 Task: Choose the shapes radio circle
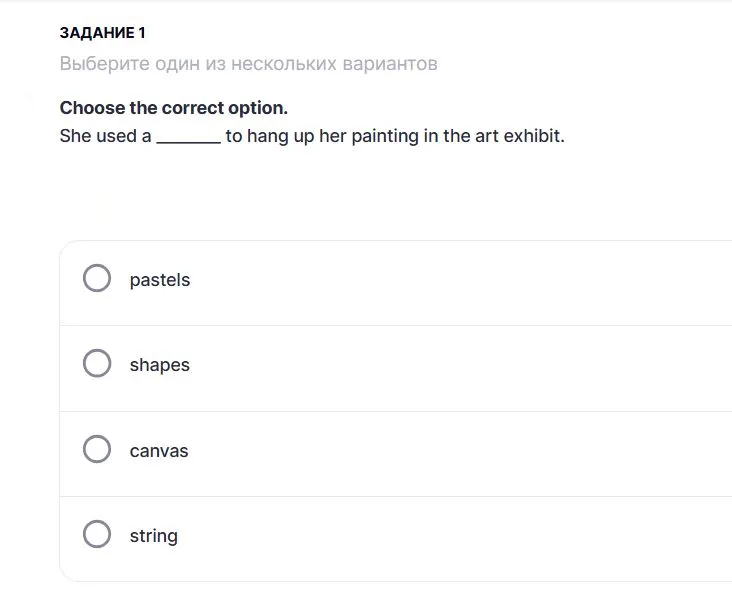[x=97, y=363]
